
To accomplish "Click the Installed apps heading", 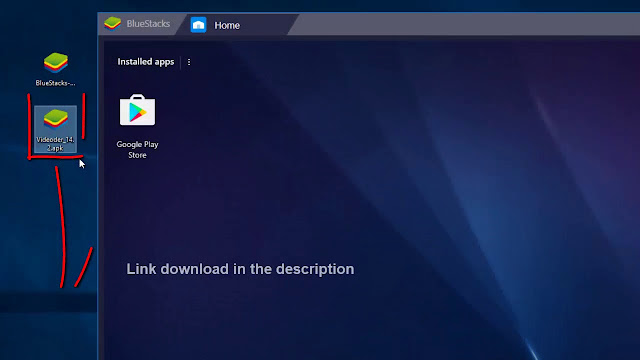I will (146, 62).
